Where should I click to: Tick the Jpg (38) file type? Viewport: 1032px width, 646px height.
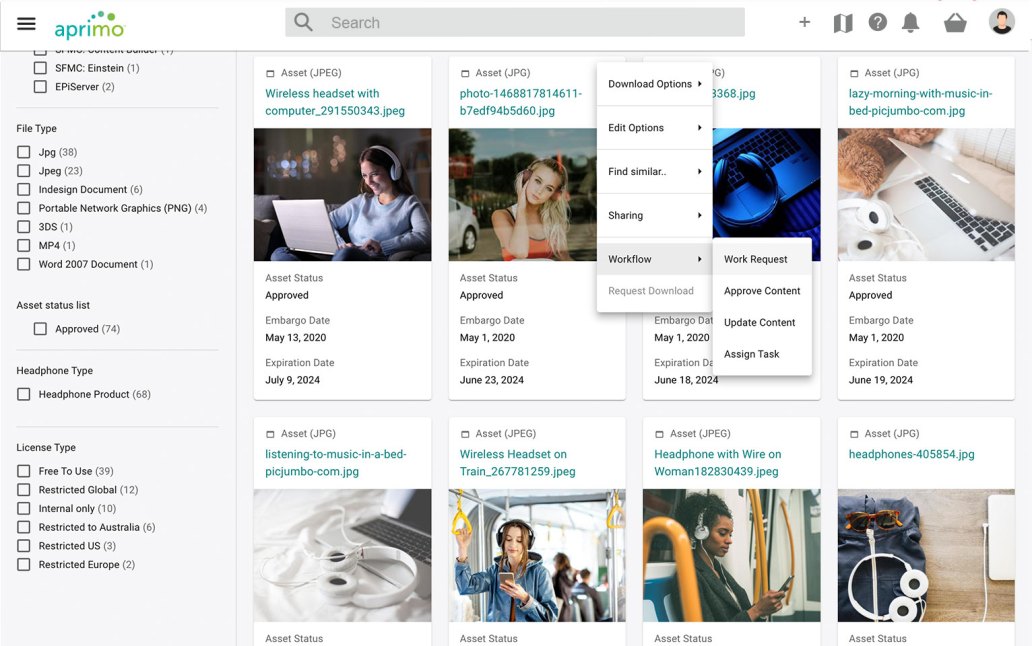24,152
